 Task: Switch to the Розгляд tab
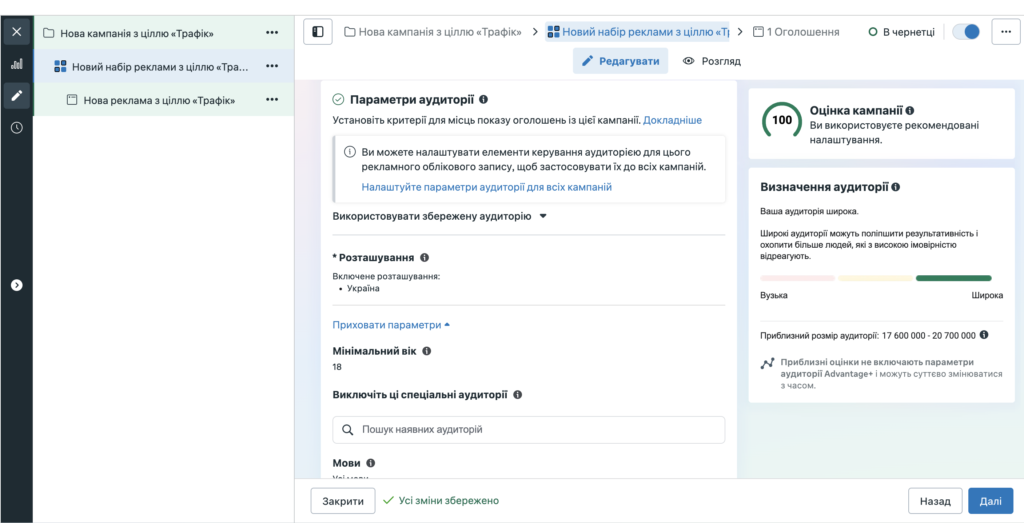pyautogui.click(x=712, y=61)
